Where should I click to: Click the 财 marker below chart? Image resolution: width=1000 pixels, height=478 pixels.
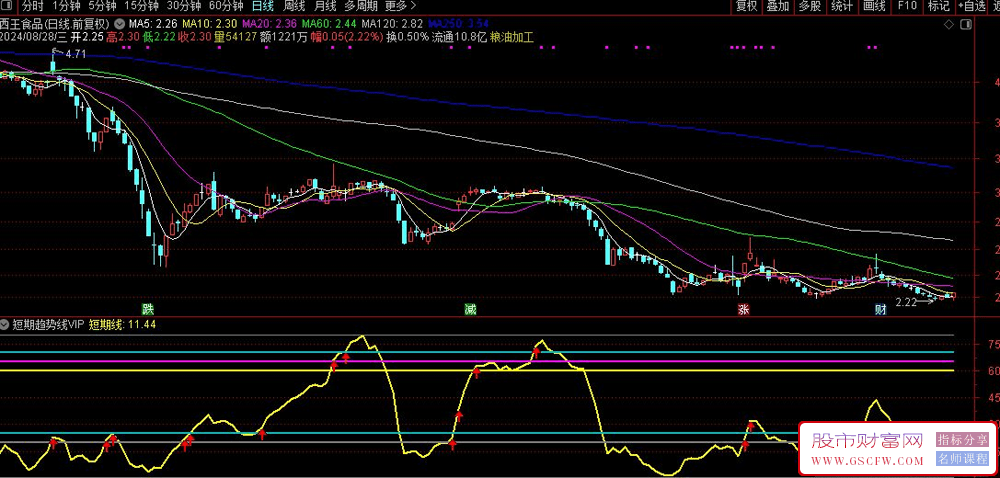pos(881,309)
